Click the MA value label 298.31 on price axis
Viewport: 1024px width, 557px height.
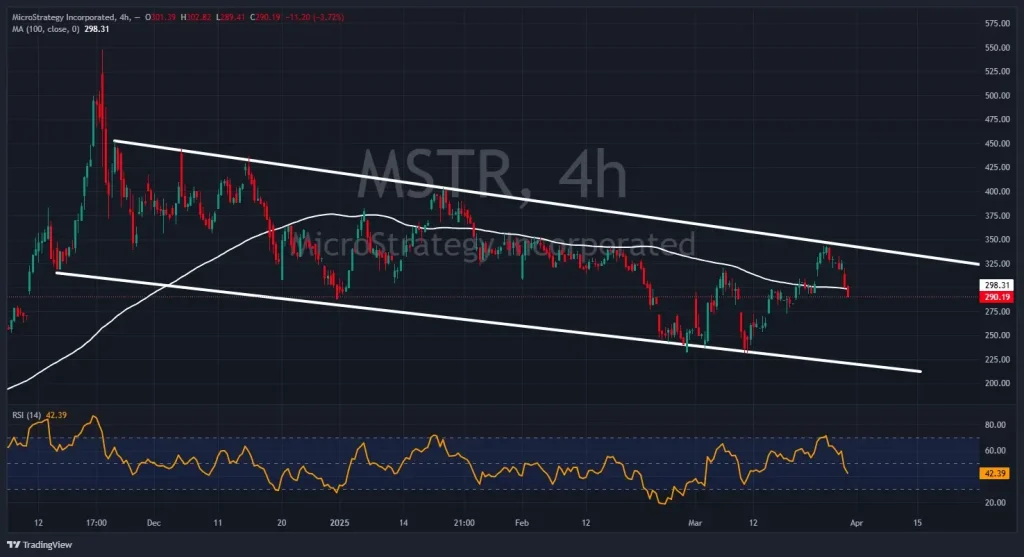click(997, 285)
